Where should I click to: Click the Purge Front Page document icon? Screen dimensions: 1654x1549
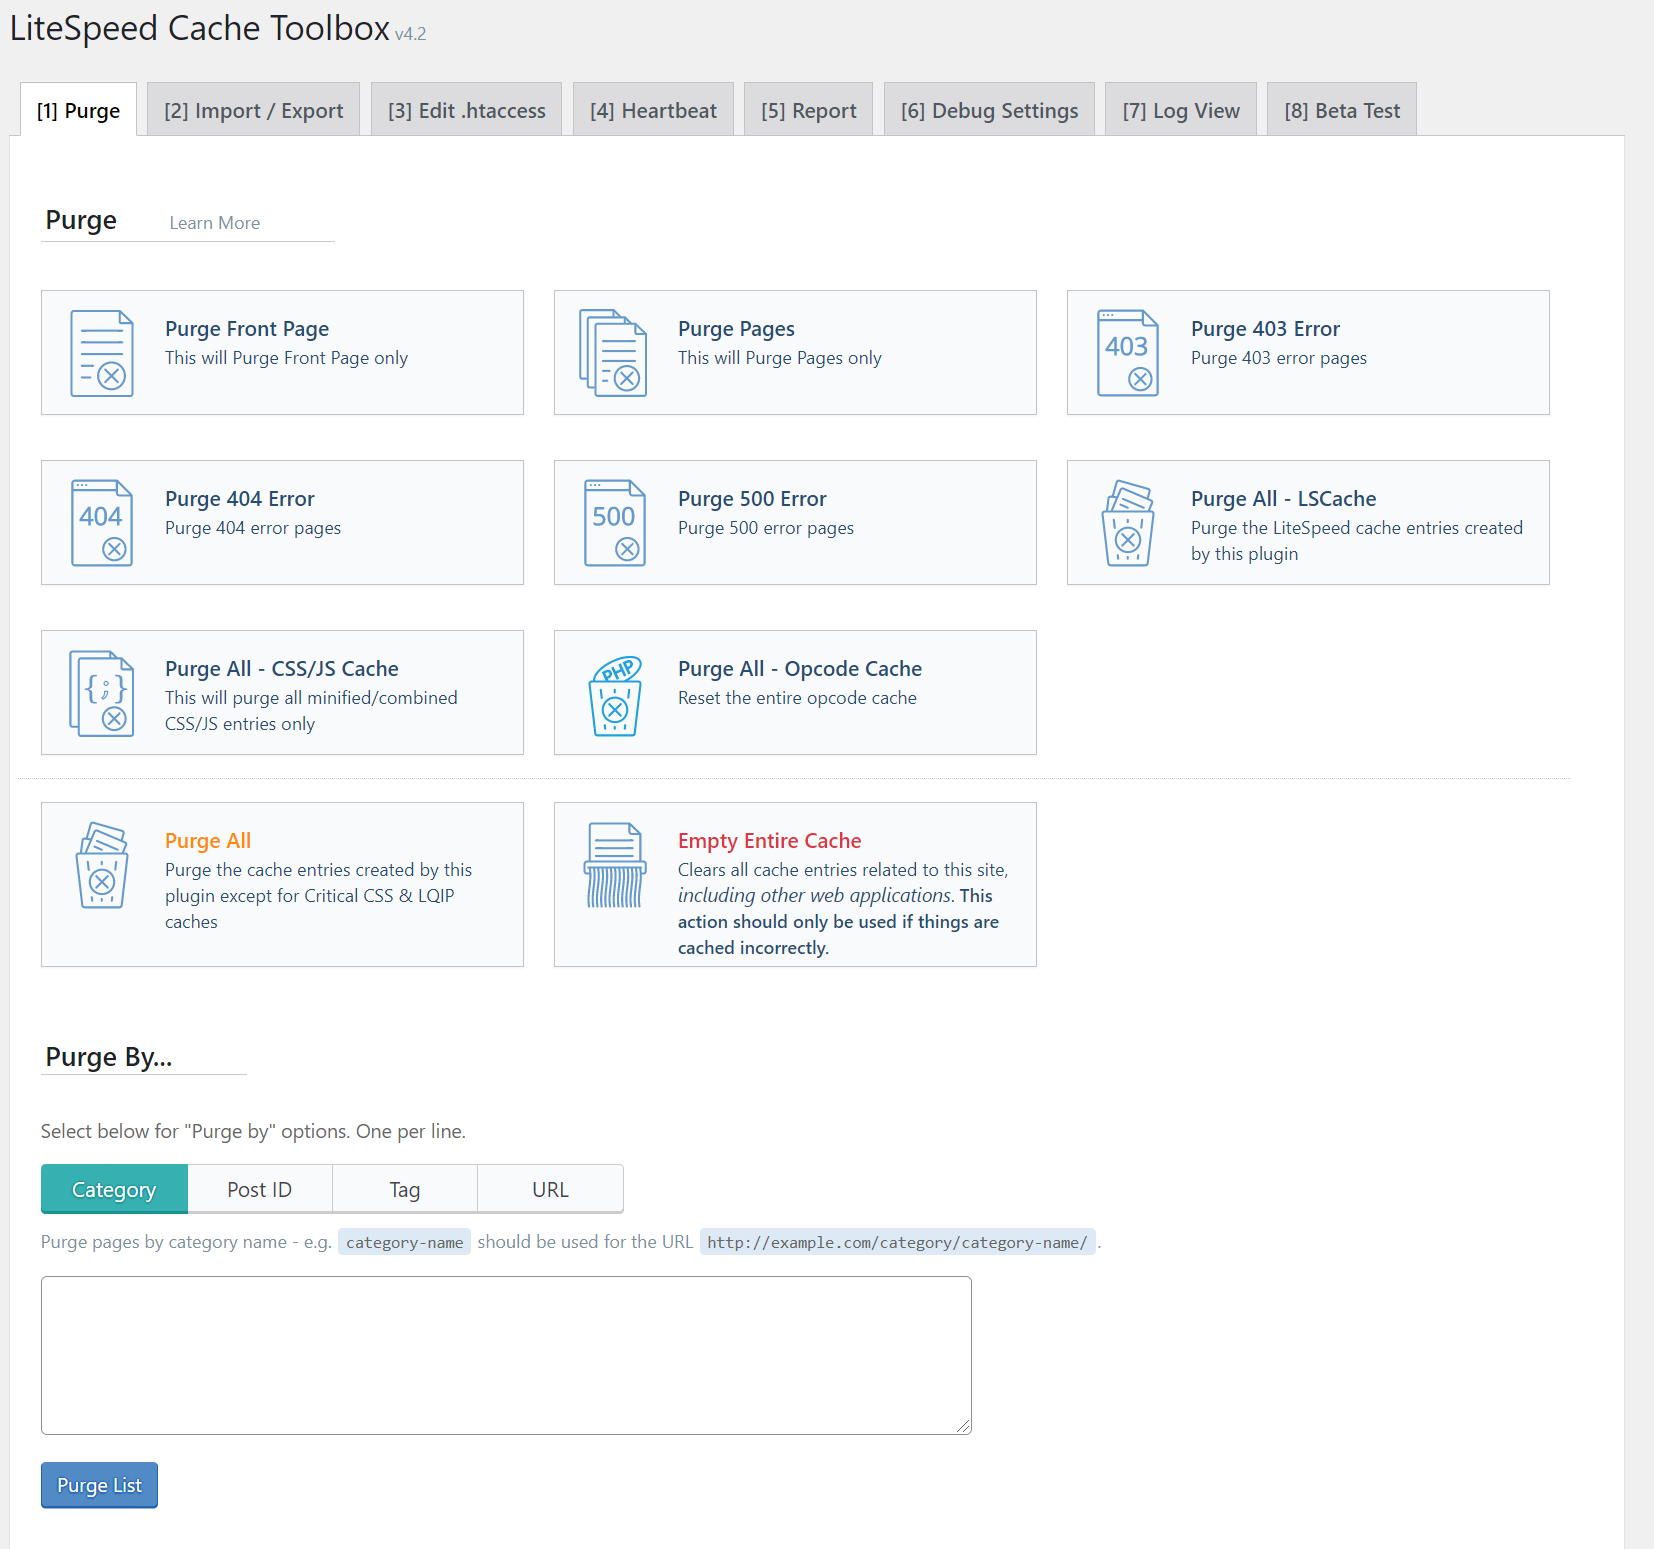pyautogui.click(x=102, y=353)
